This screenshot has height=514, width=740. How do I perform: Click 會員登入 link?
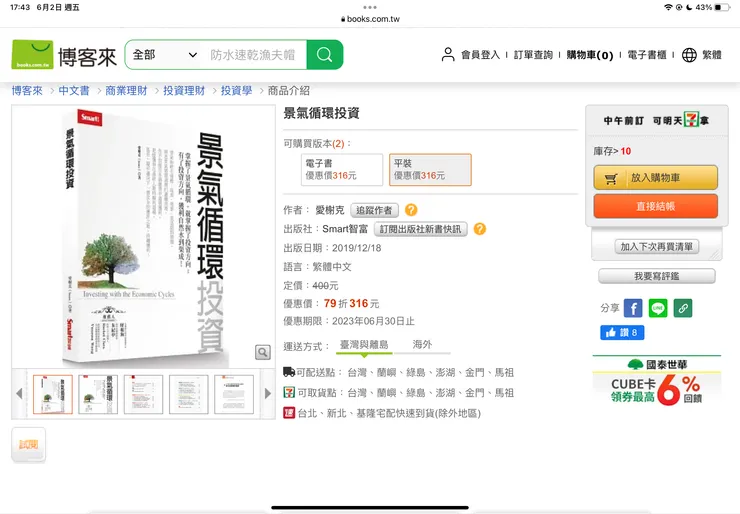point(480,55)
